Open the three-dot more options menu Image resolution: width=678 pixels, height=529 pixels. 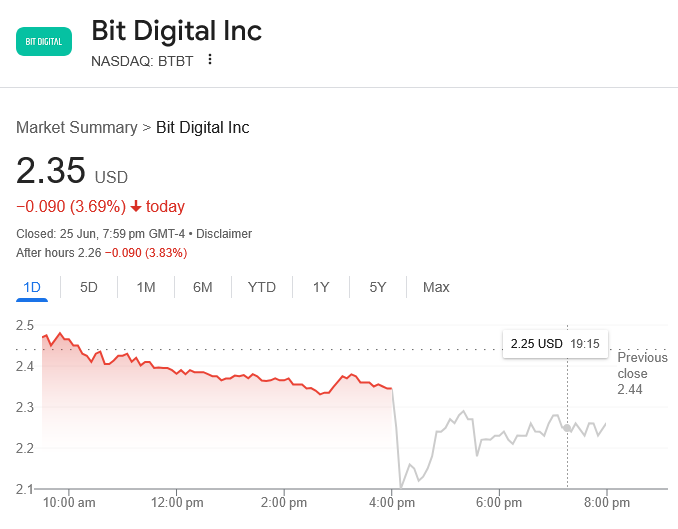click(210, 59)
